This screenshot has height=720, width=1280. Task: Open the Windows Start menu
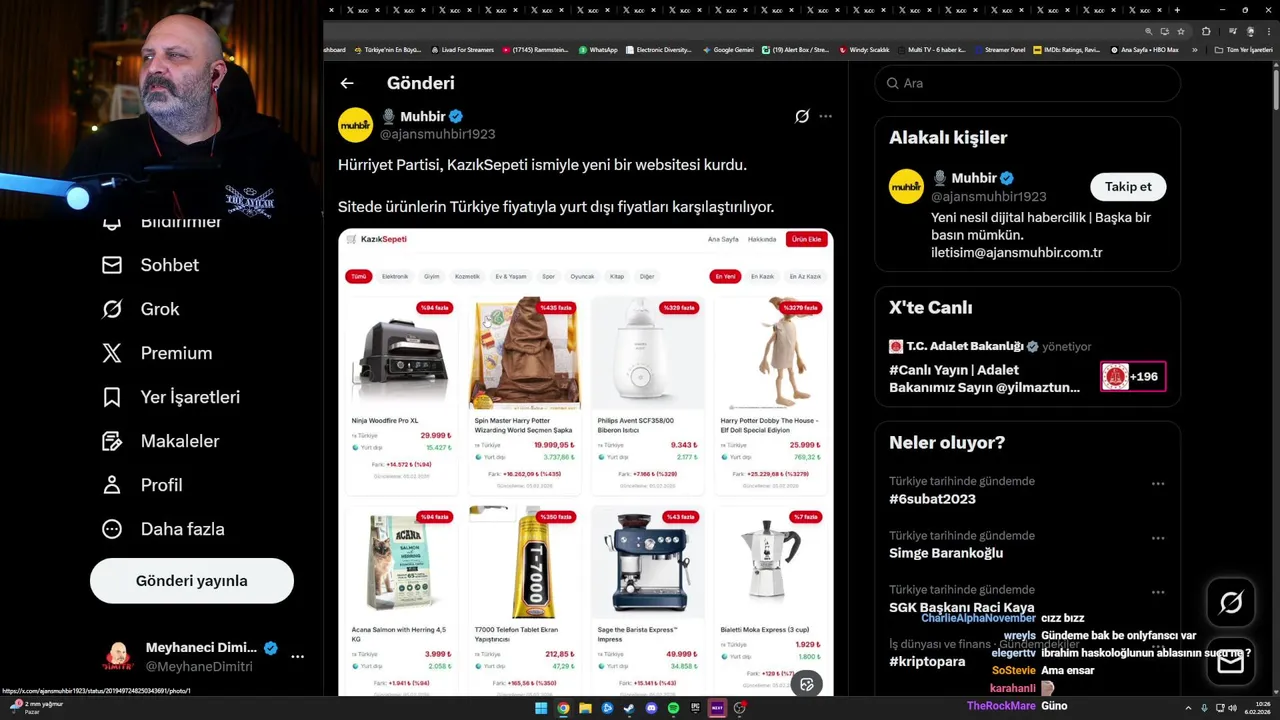click(x=541, y=708)
